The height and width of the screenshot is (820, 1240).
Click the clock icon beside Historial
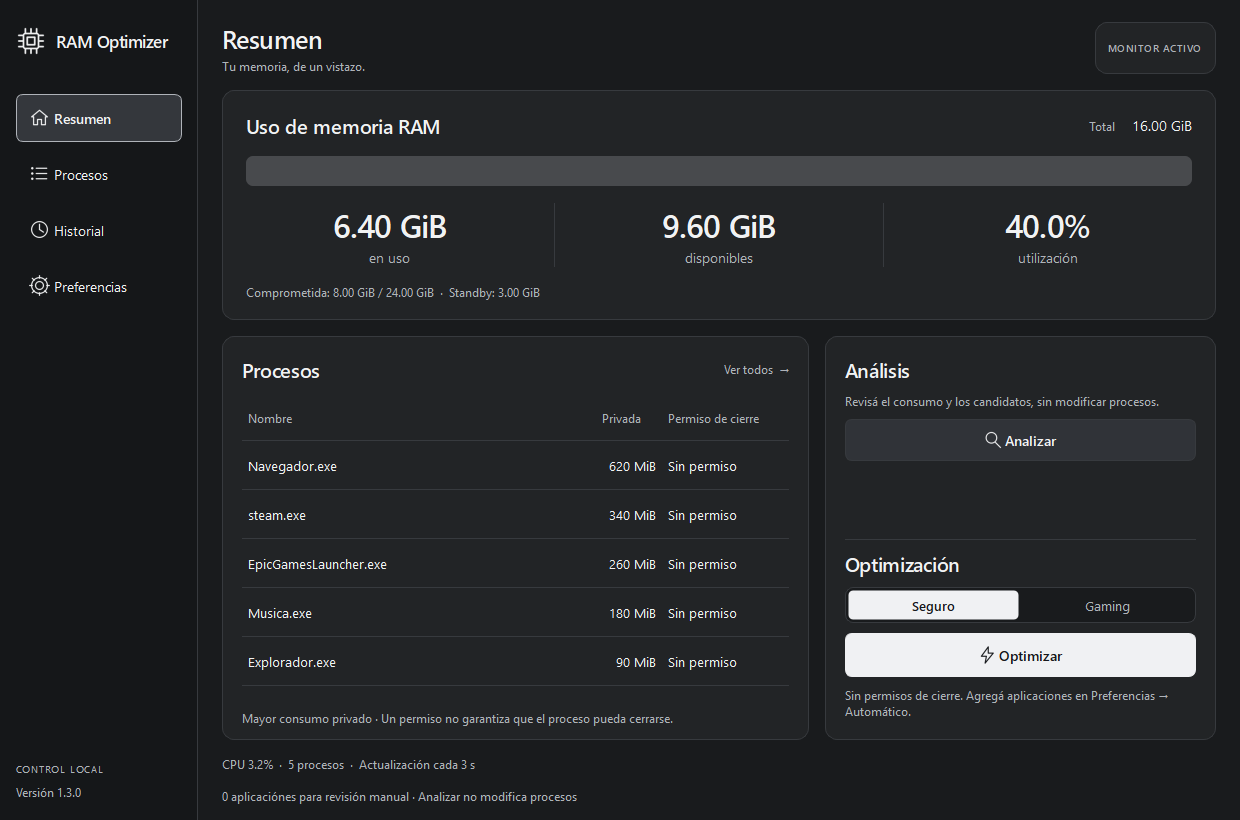pos(40,230)
